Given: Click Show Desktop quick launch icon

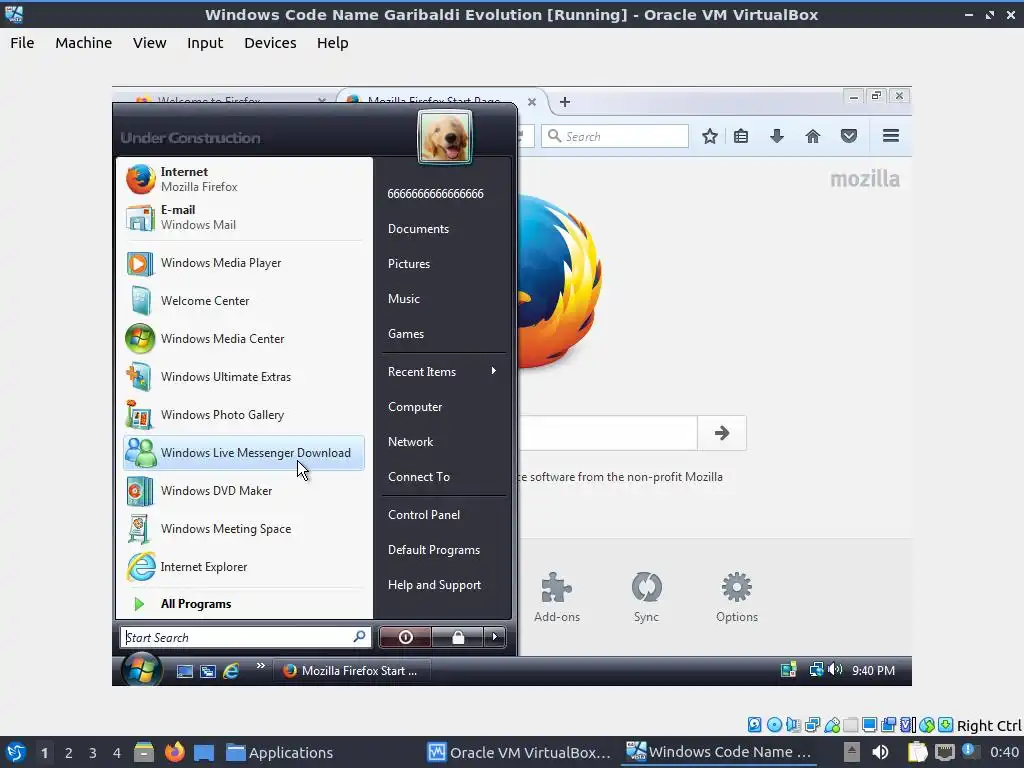Looking at the screenshot, I should click(185, 671).
